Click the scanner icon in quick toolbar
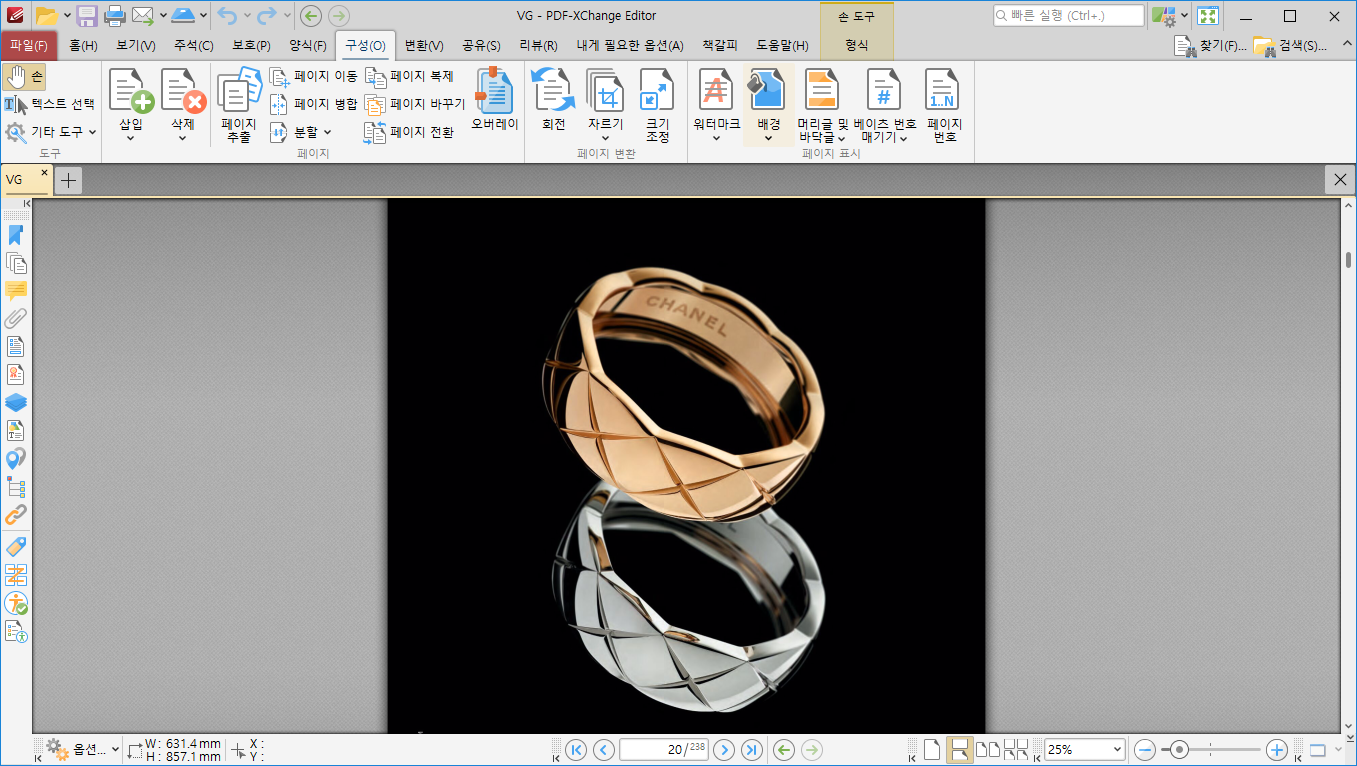This screenshot has width=1357, height=766. [183, 16]
